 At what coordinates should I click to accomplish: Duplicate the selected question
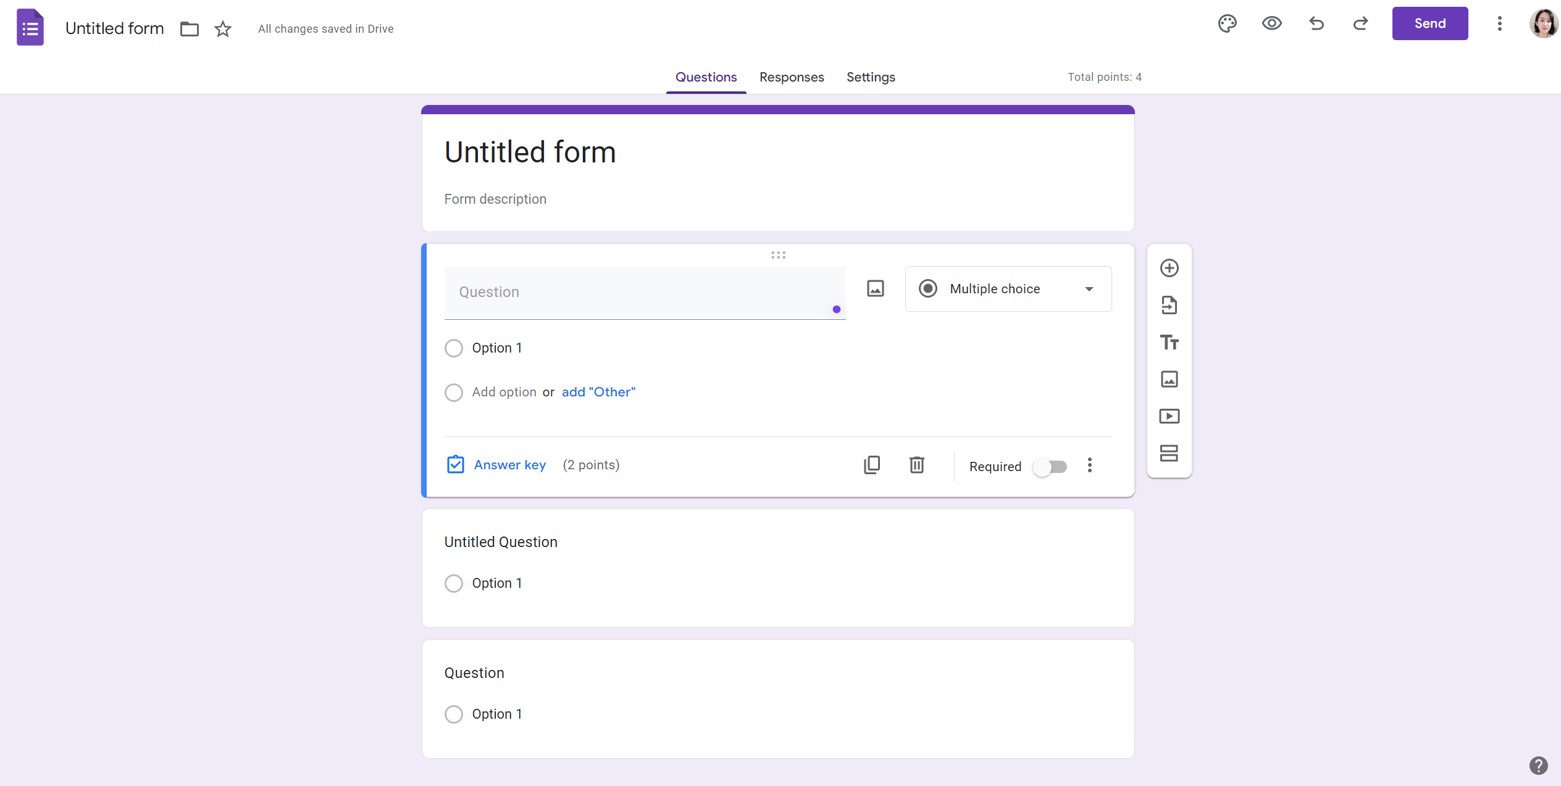[872, 465]
